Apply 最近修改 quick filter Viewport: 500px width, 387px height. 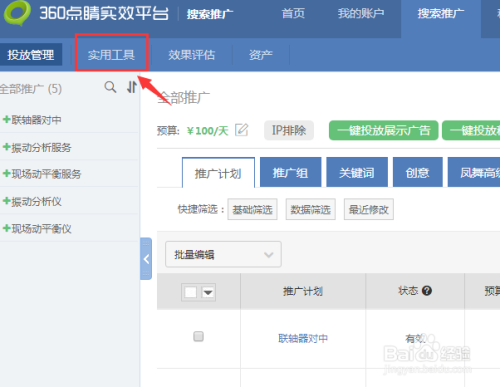coord(369,209)
